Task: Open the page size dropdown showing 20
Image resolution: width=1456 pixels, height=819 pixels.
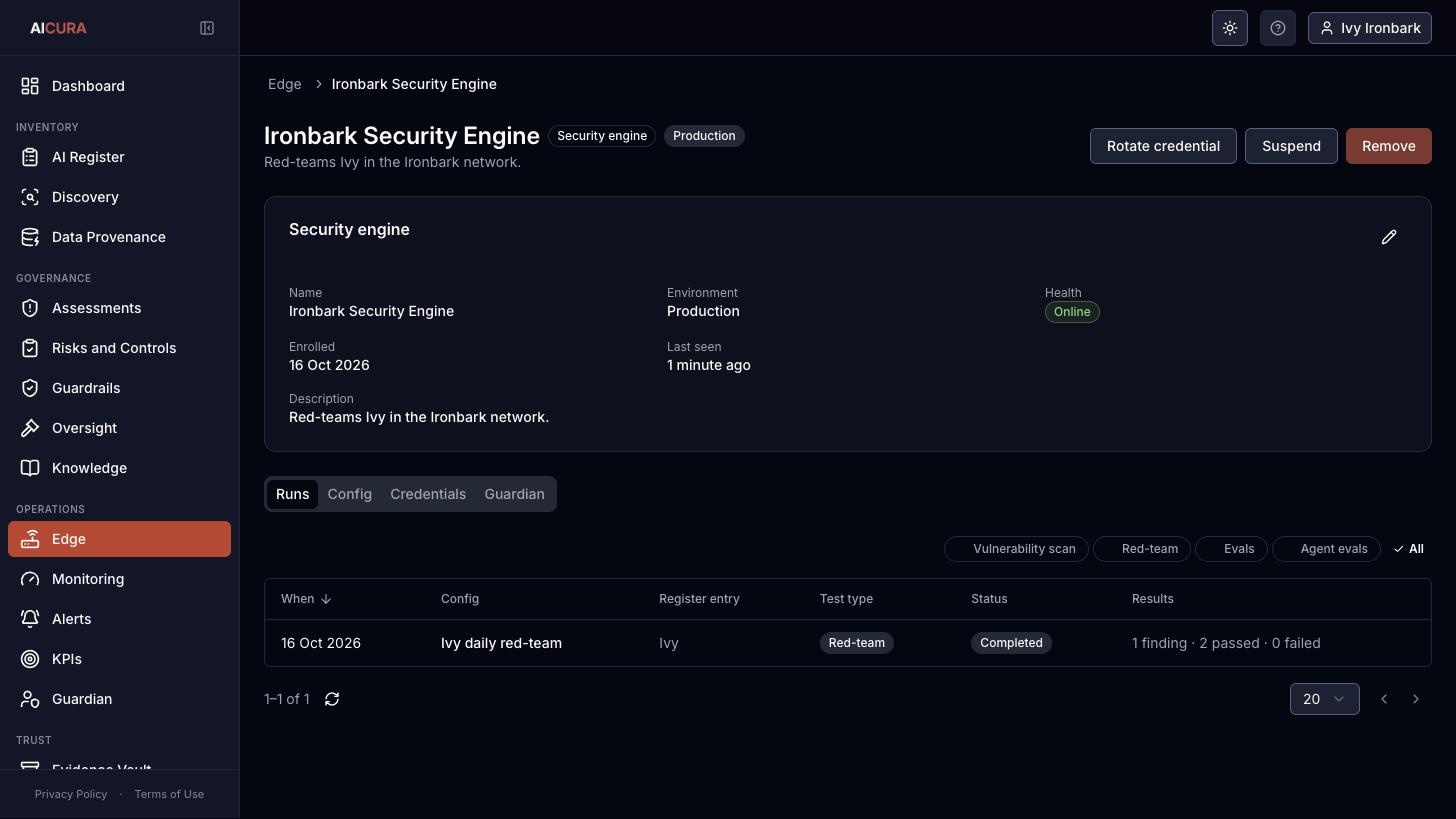Action: 1324,699
